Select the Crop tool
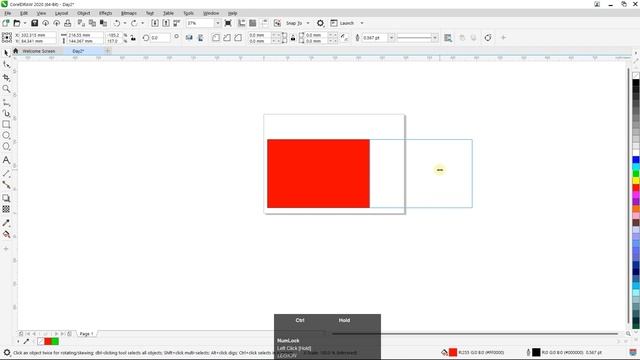Viewport: 640px width, 360px height. coord(6,78)
